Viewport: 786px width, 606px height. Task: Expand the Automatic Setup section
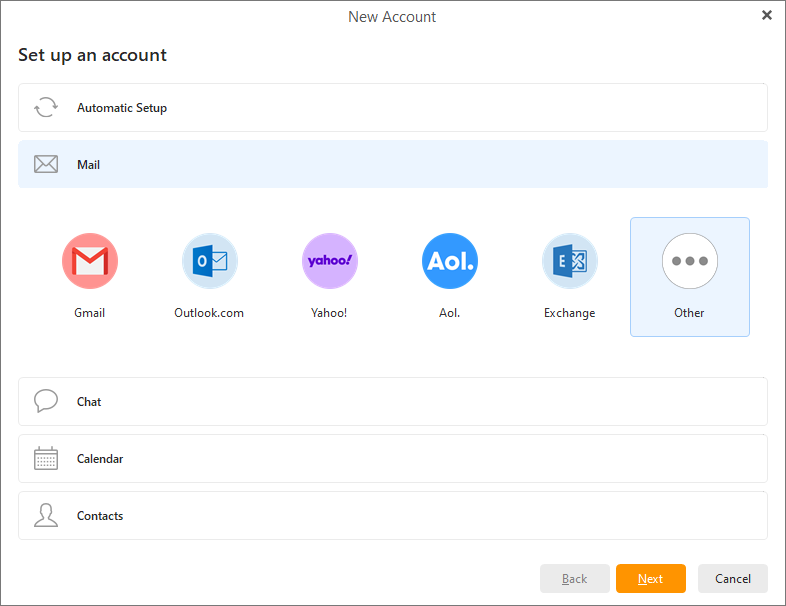pos(392,108)
